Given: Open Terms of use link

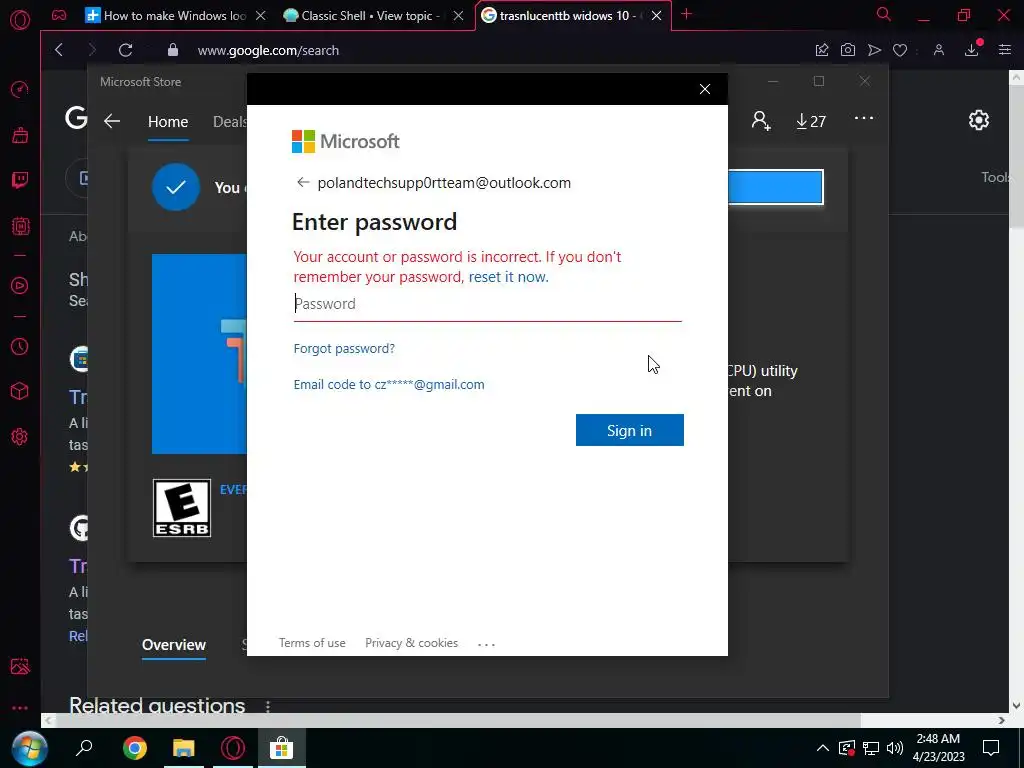Looking at the screenshot, I should click(312, 643).
